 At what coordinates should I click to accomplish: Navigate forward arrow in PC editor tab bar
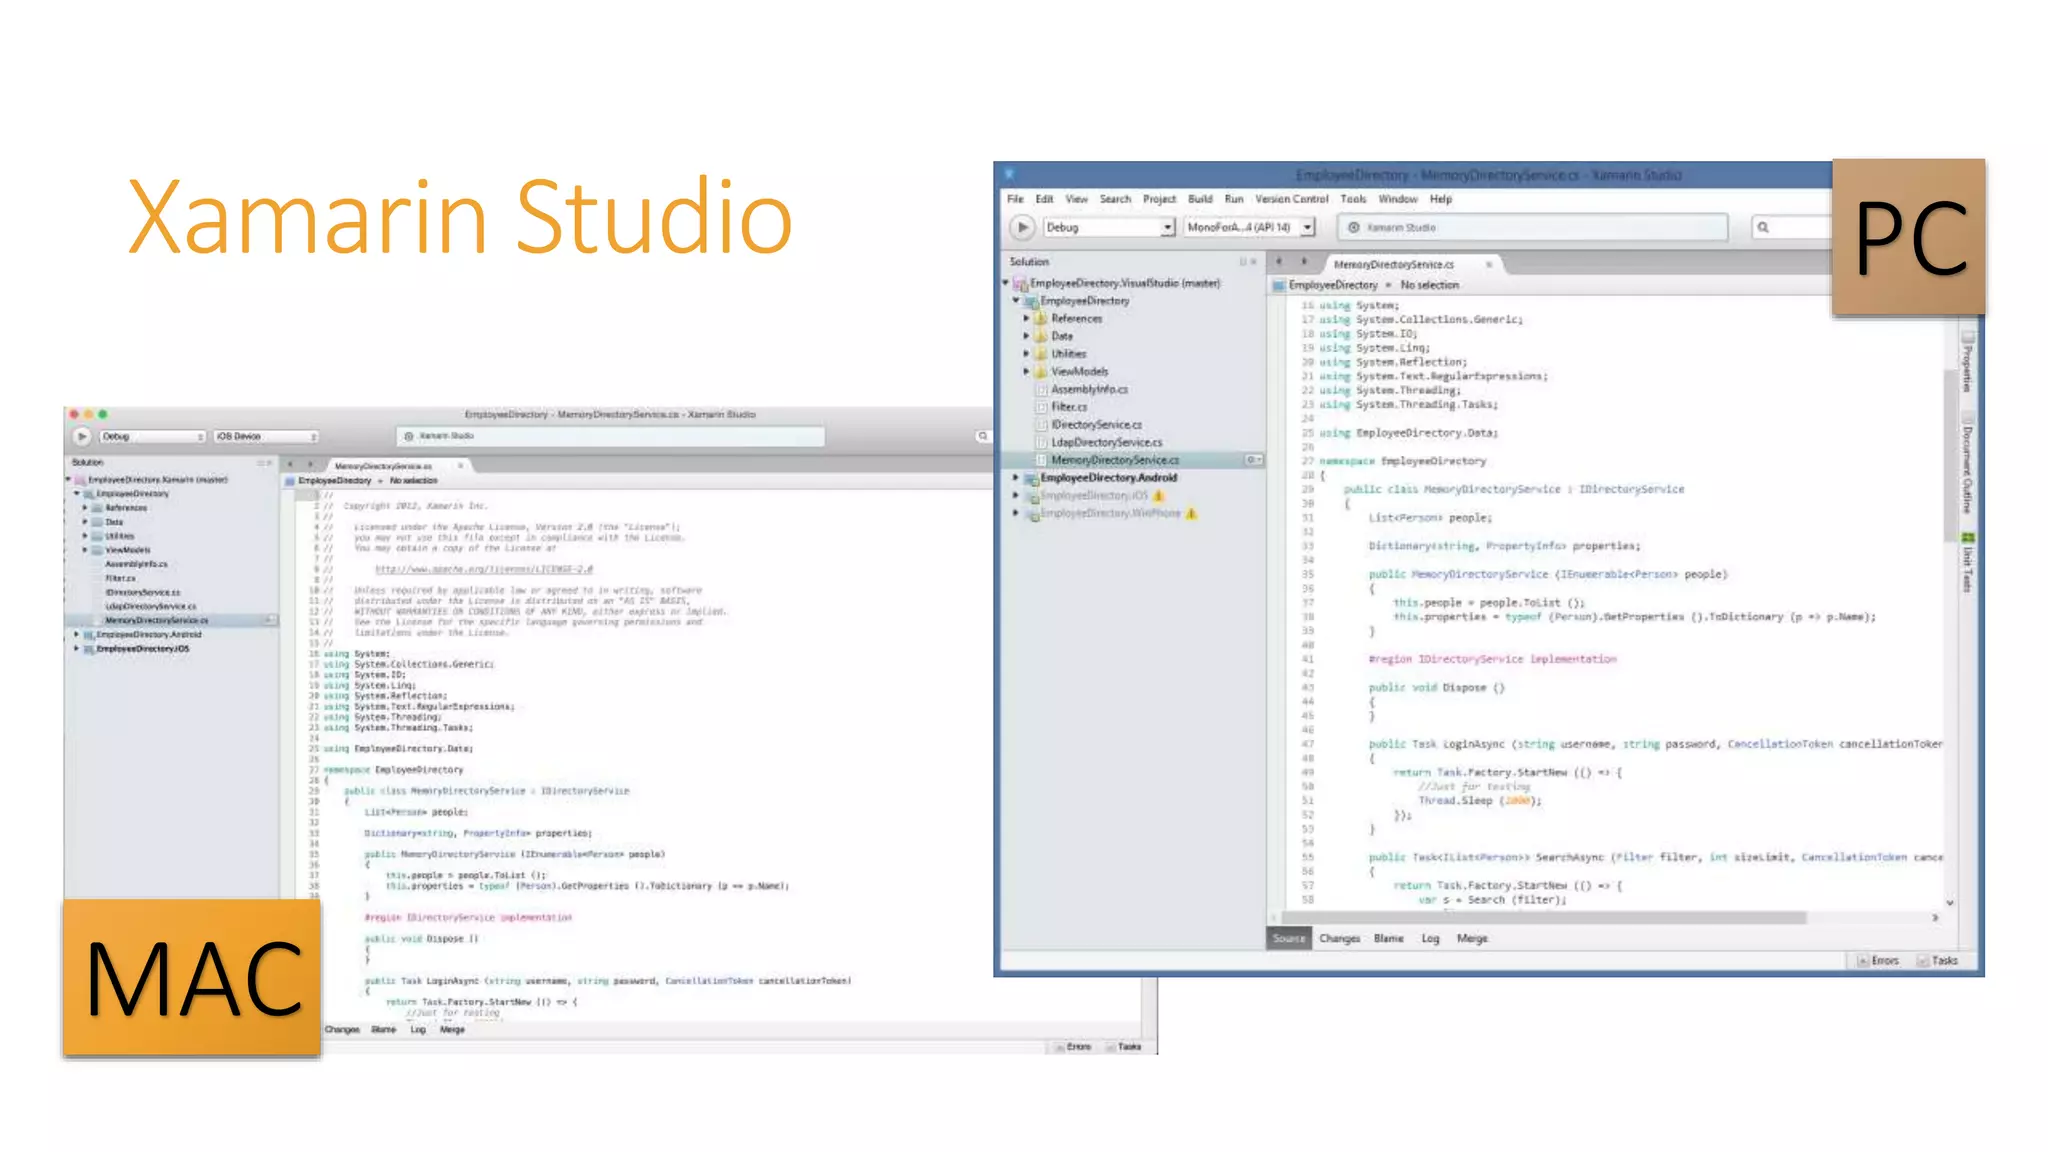pyautogui.click(x=1304, y=262)
